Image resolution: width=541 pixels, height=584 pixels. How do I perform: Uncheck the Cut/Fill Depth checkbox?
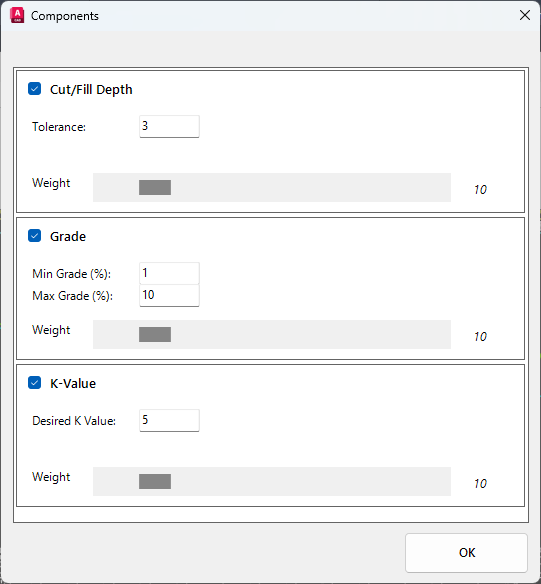pos(35,89)
